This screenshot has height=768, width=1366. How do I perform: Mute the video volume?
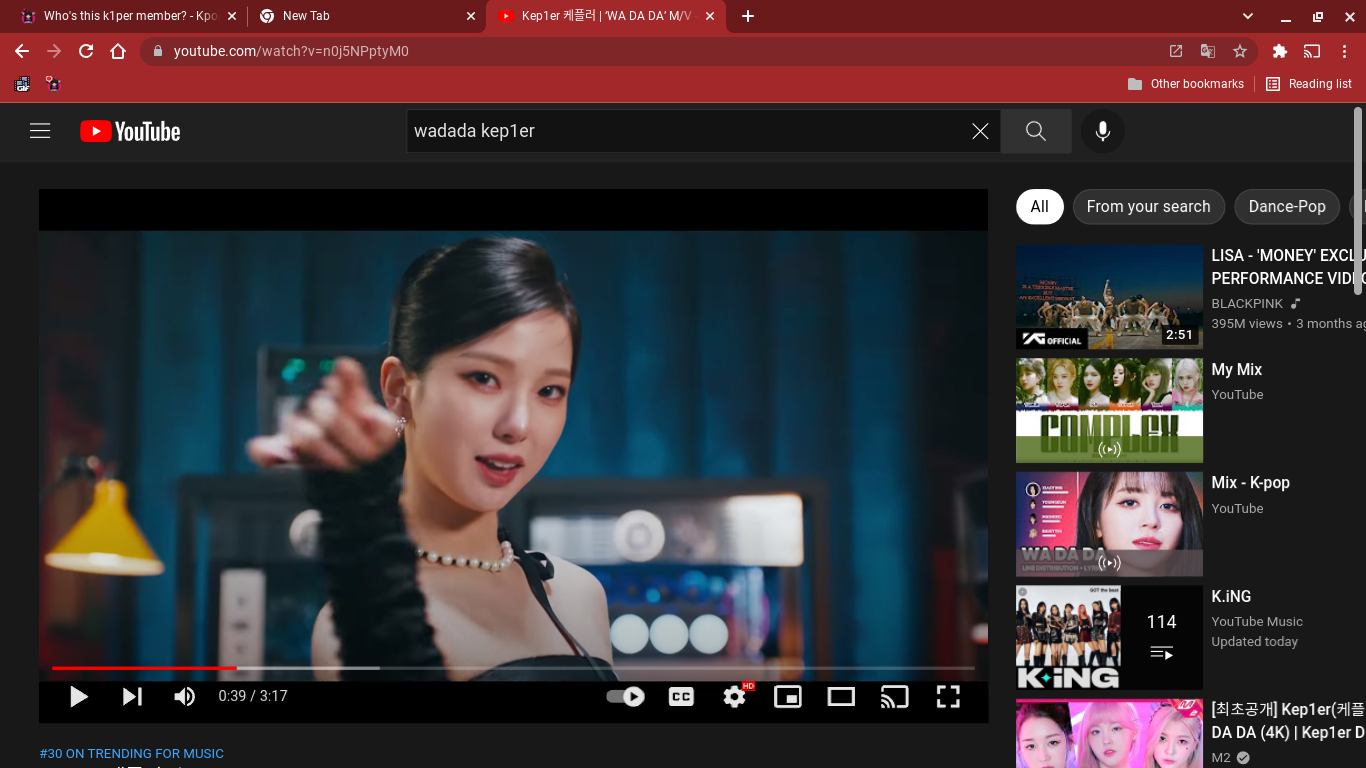[x=185, y=696]
